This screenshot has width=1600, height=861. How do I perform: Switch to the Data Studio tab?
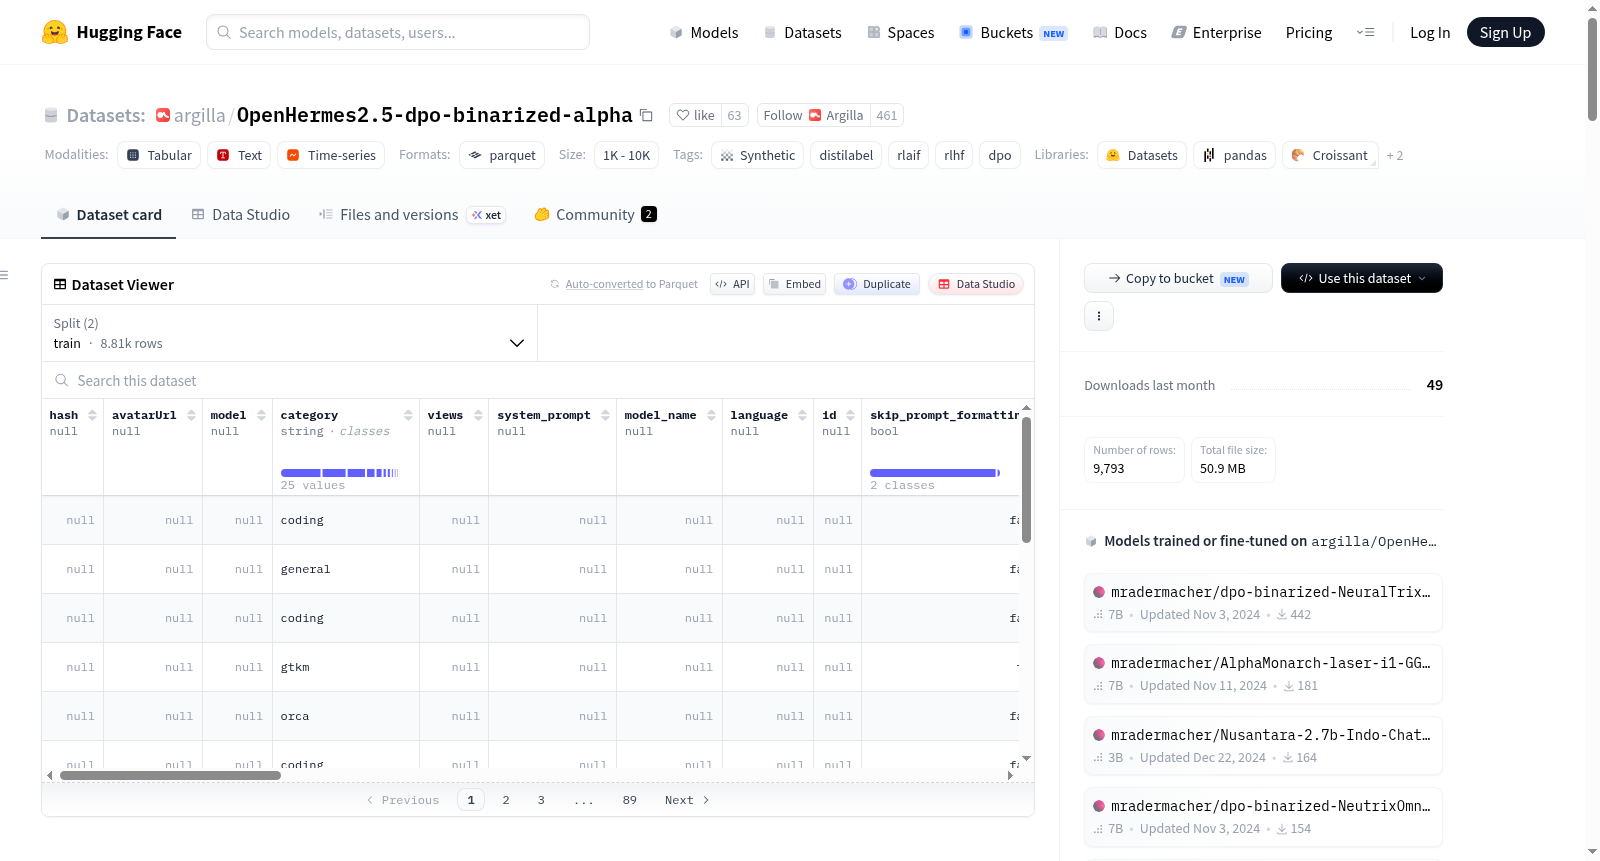click(x=241, y=215)
